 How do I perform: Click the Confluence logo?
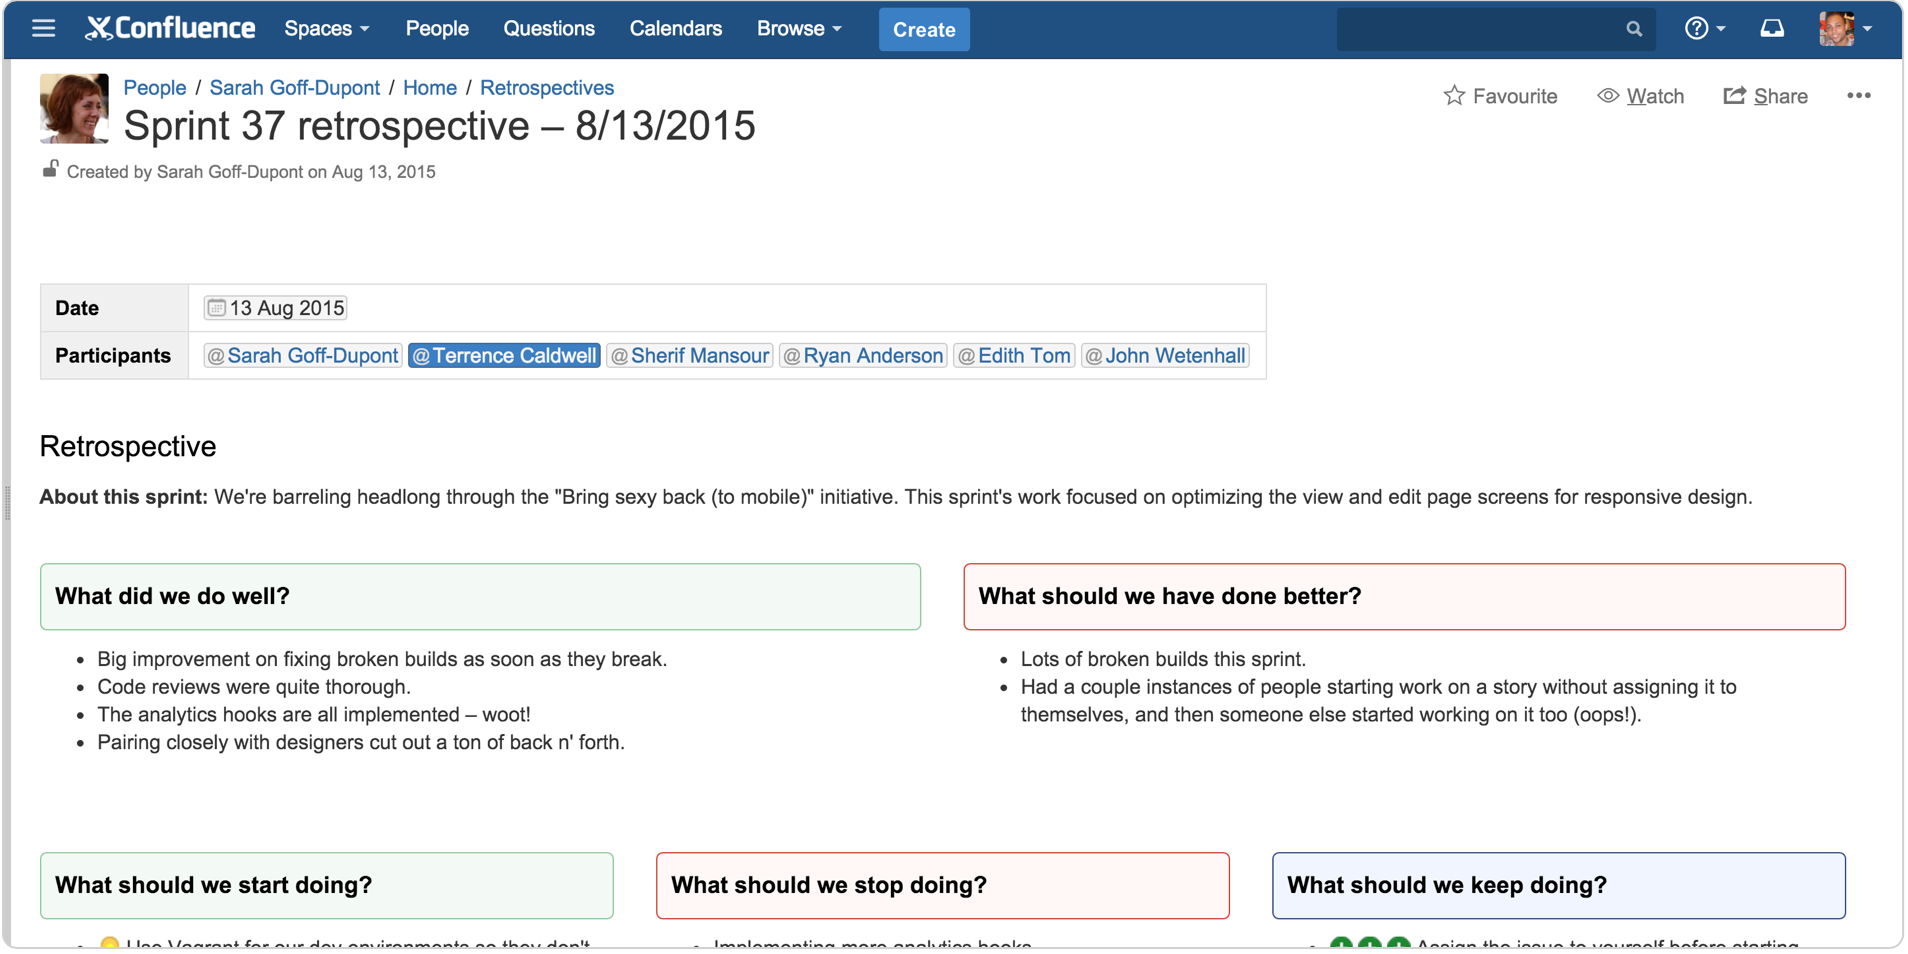170,29
